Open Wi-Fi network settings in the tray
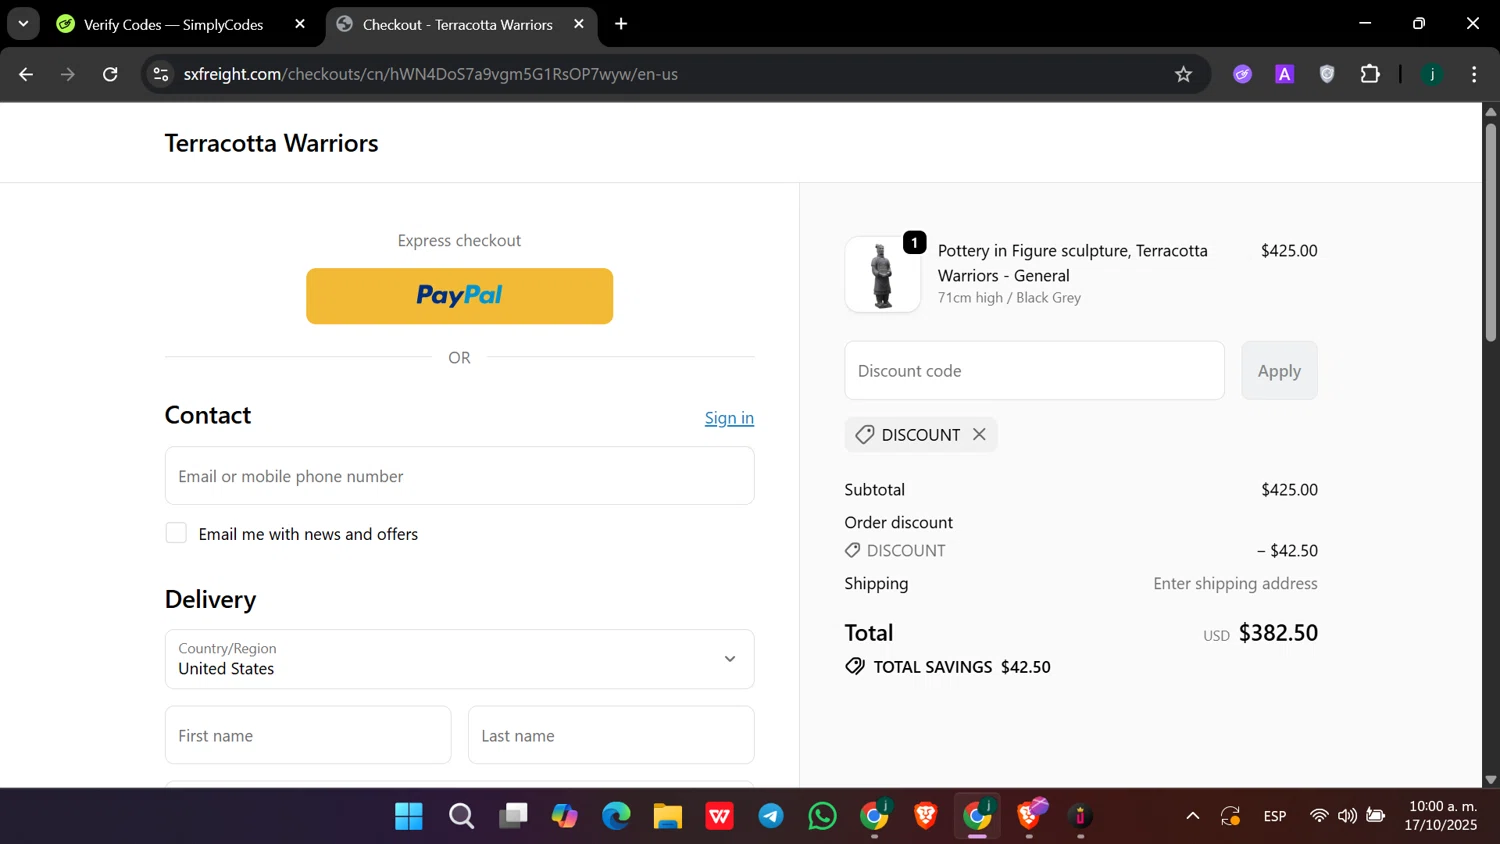 (x=1319, y=816)
